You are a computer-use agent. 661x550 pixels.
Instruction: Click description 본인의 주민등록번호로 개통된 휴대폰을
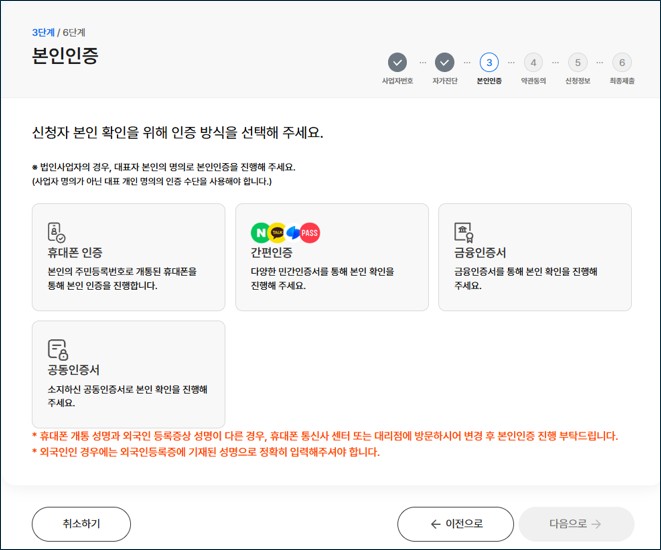pos(122,271)
